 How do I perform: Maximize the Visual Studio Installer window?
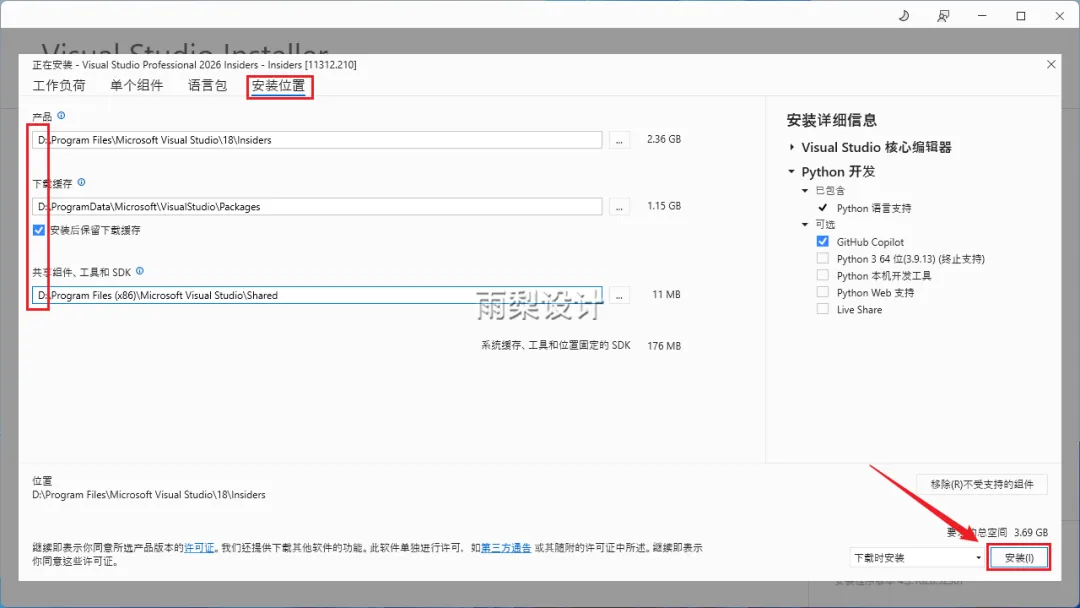pyautogui.click(x=1021, y=16)
